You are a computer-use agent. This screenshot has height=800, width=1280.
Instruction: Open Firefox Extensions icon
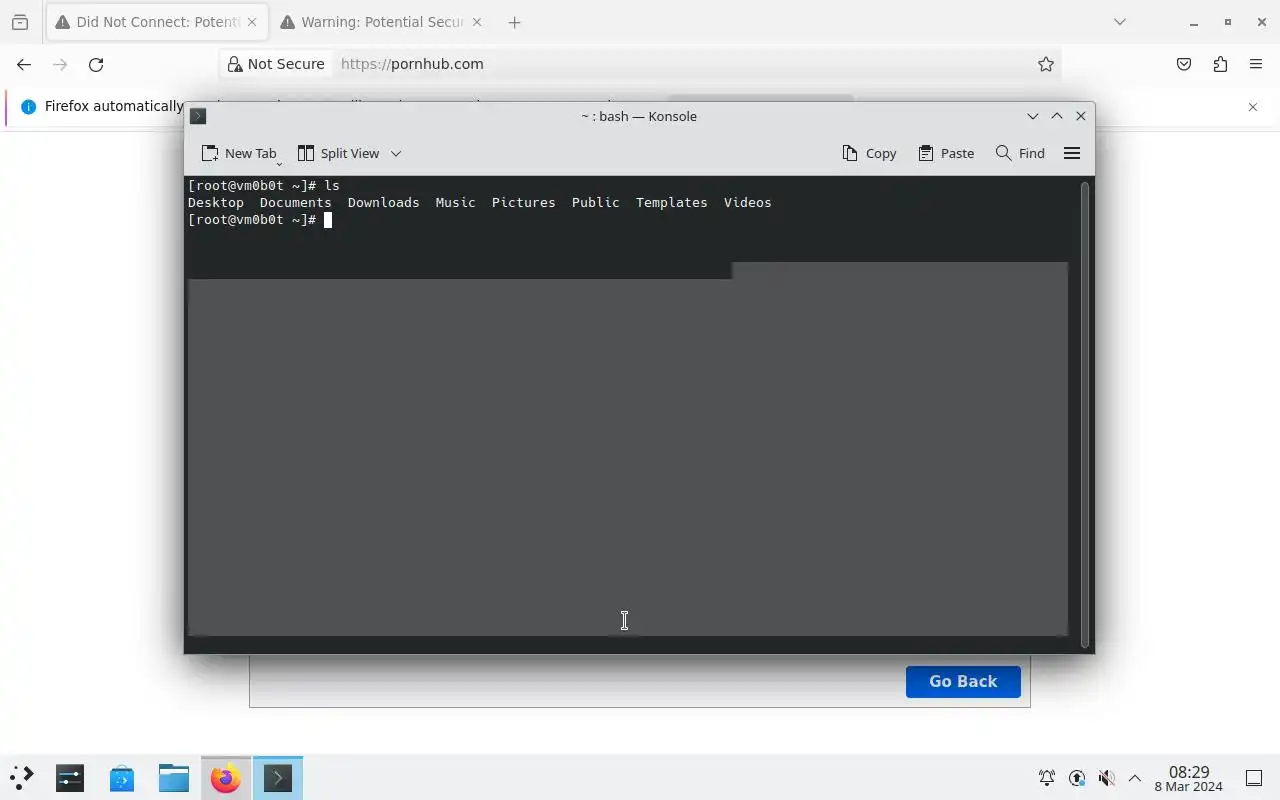click(x=1220, y=64)
